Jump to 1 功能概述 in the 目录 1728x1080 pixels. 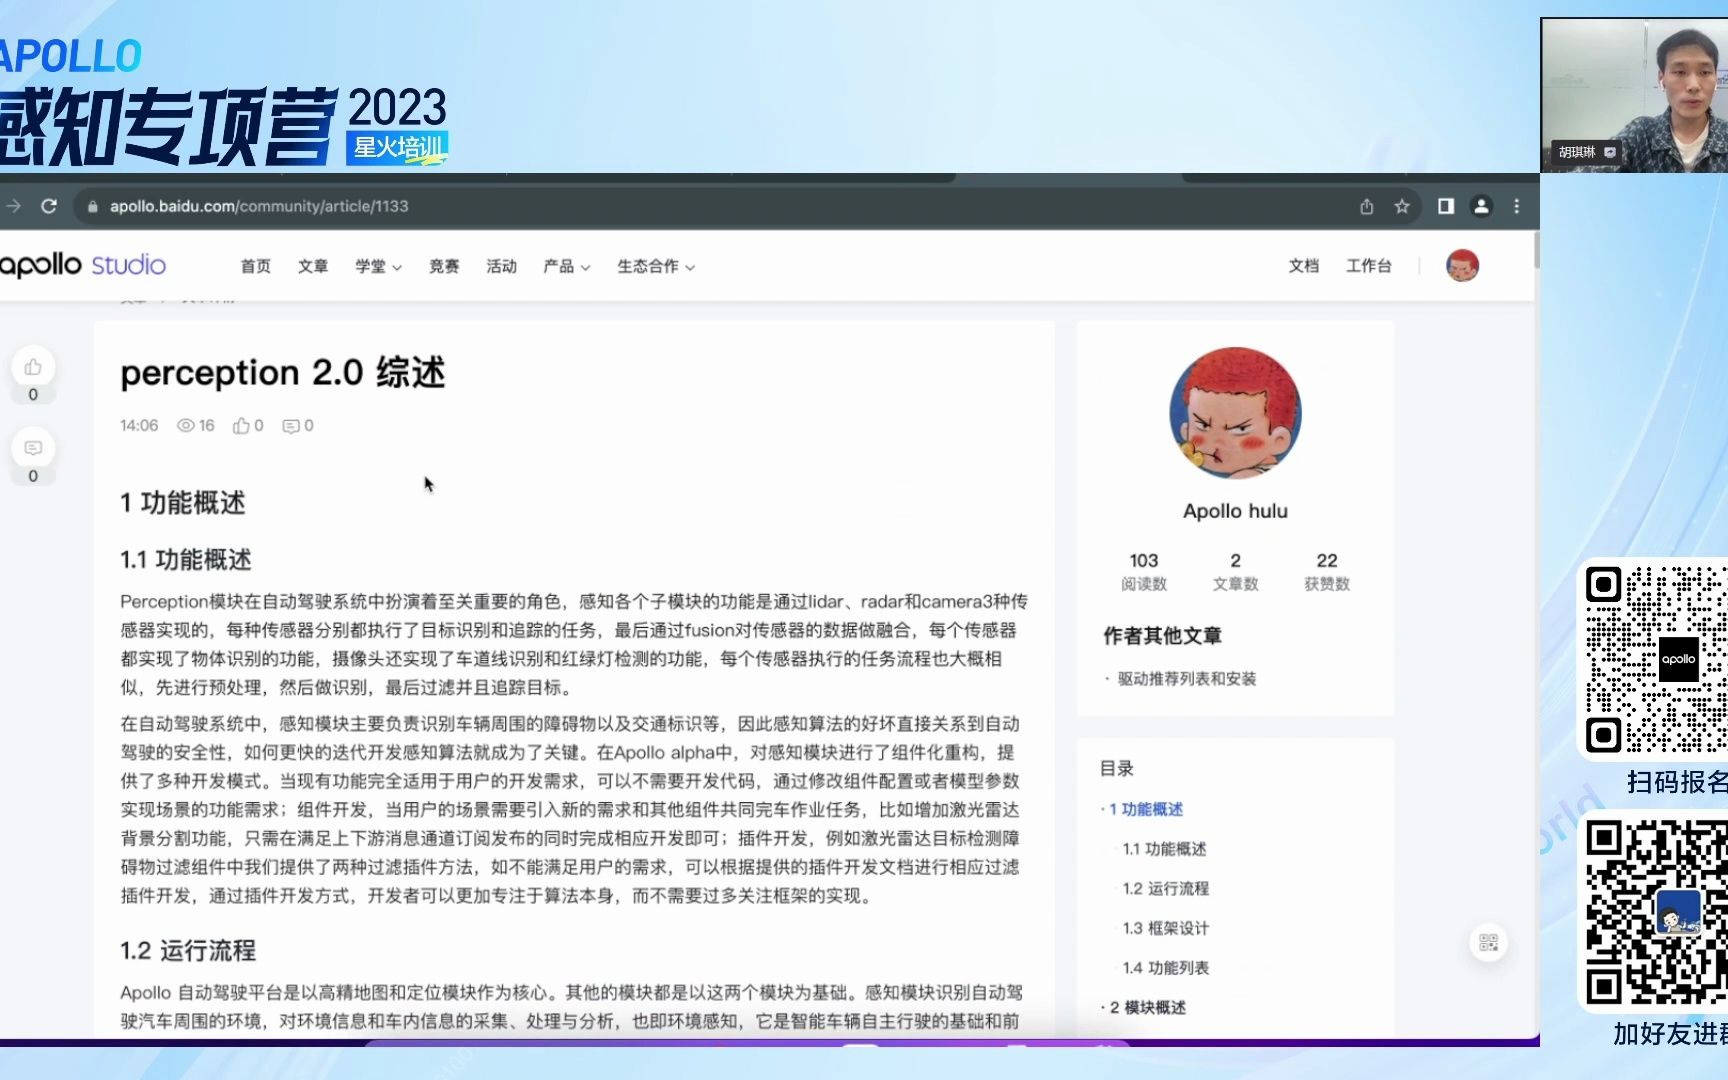pos(1146,809)
